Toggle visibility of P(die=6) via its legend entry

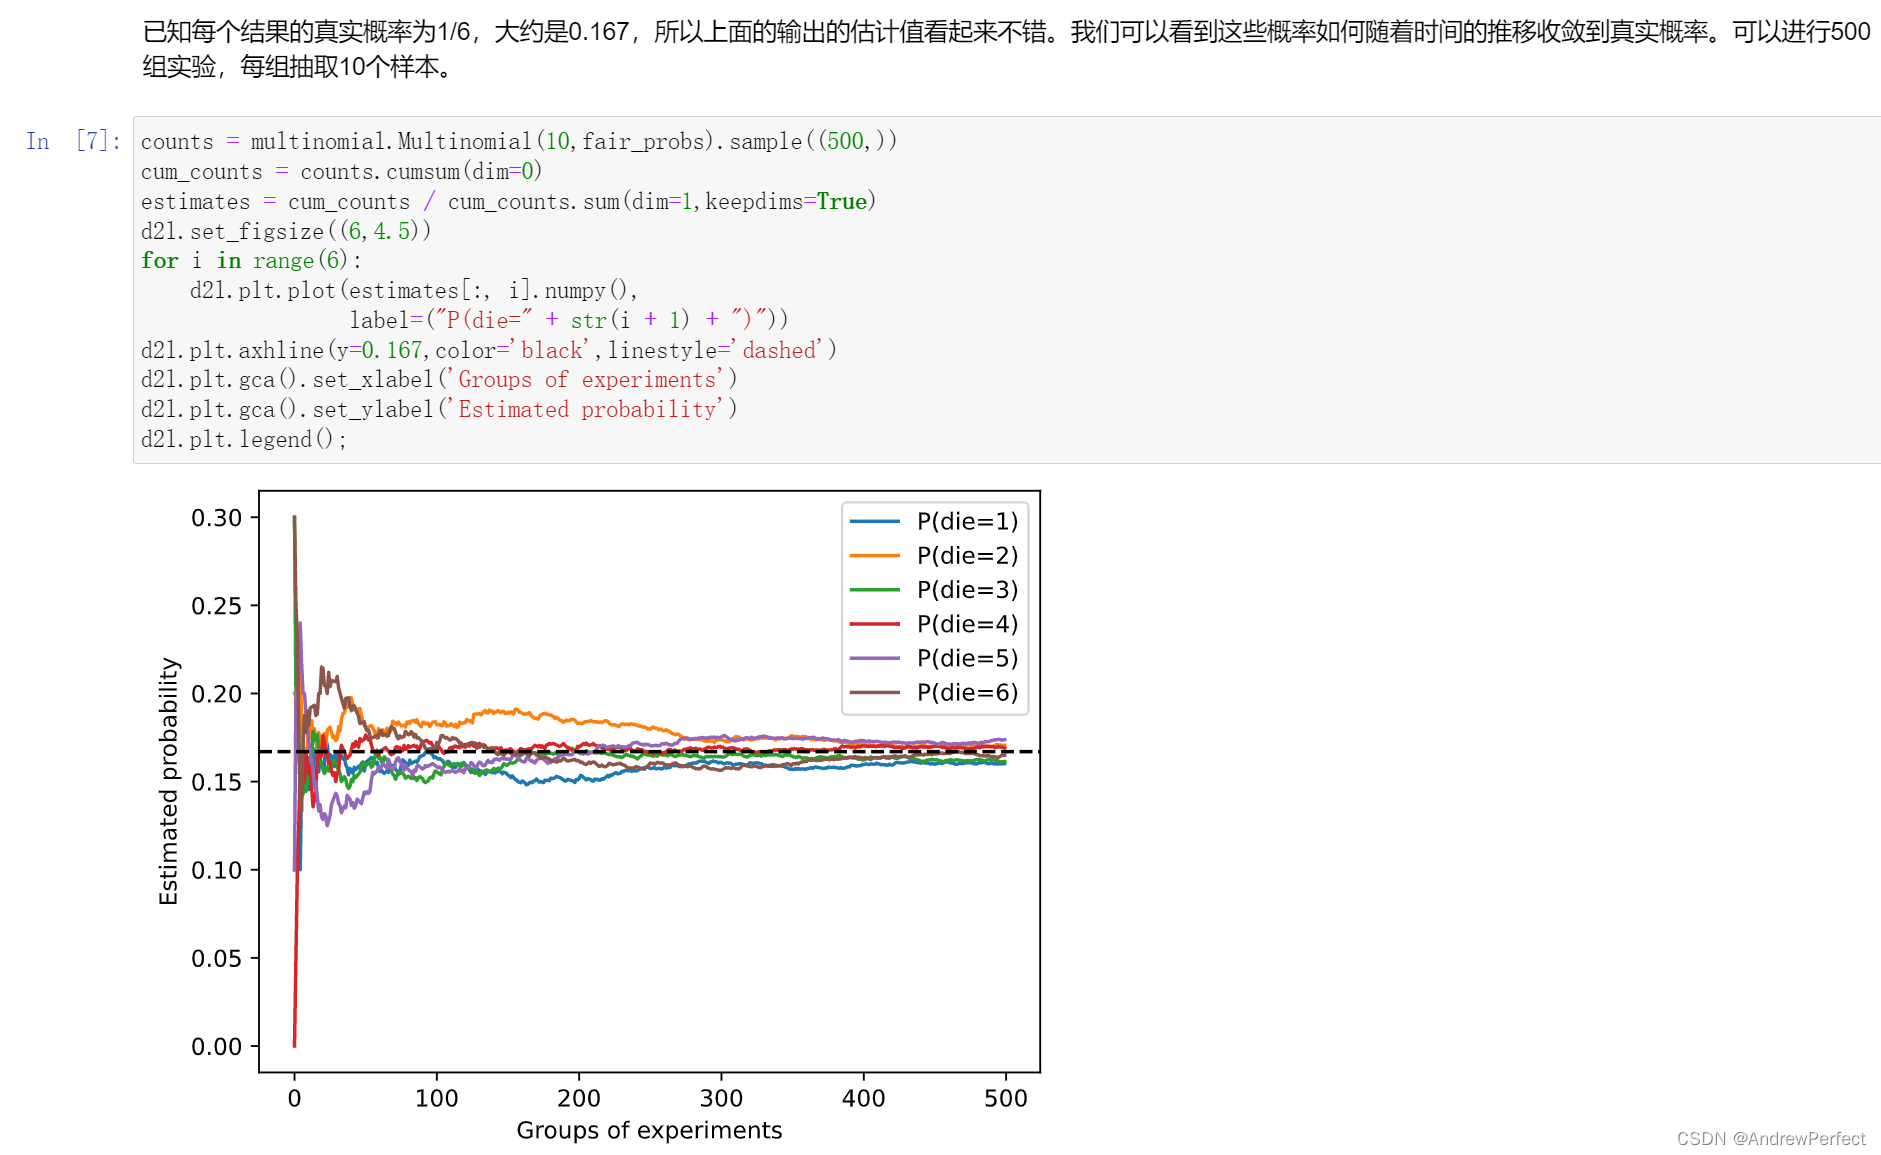pyautogui.click(x=967, y=691)
